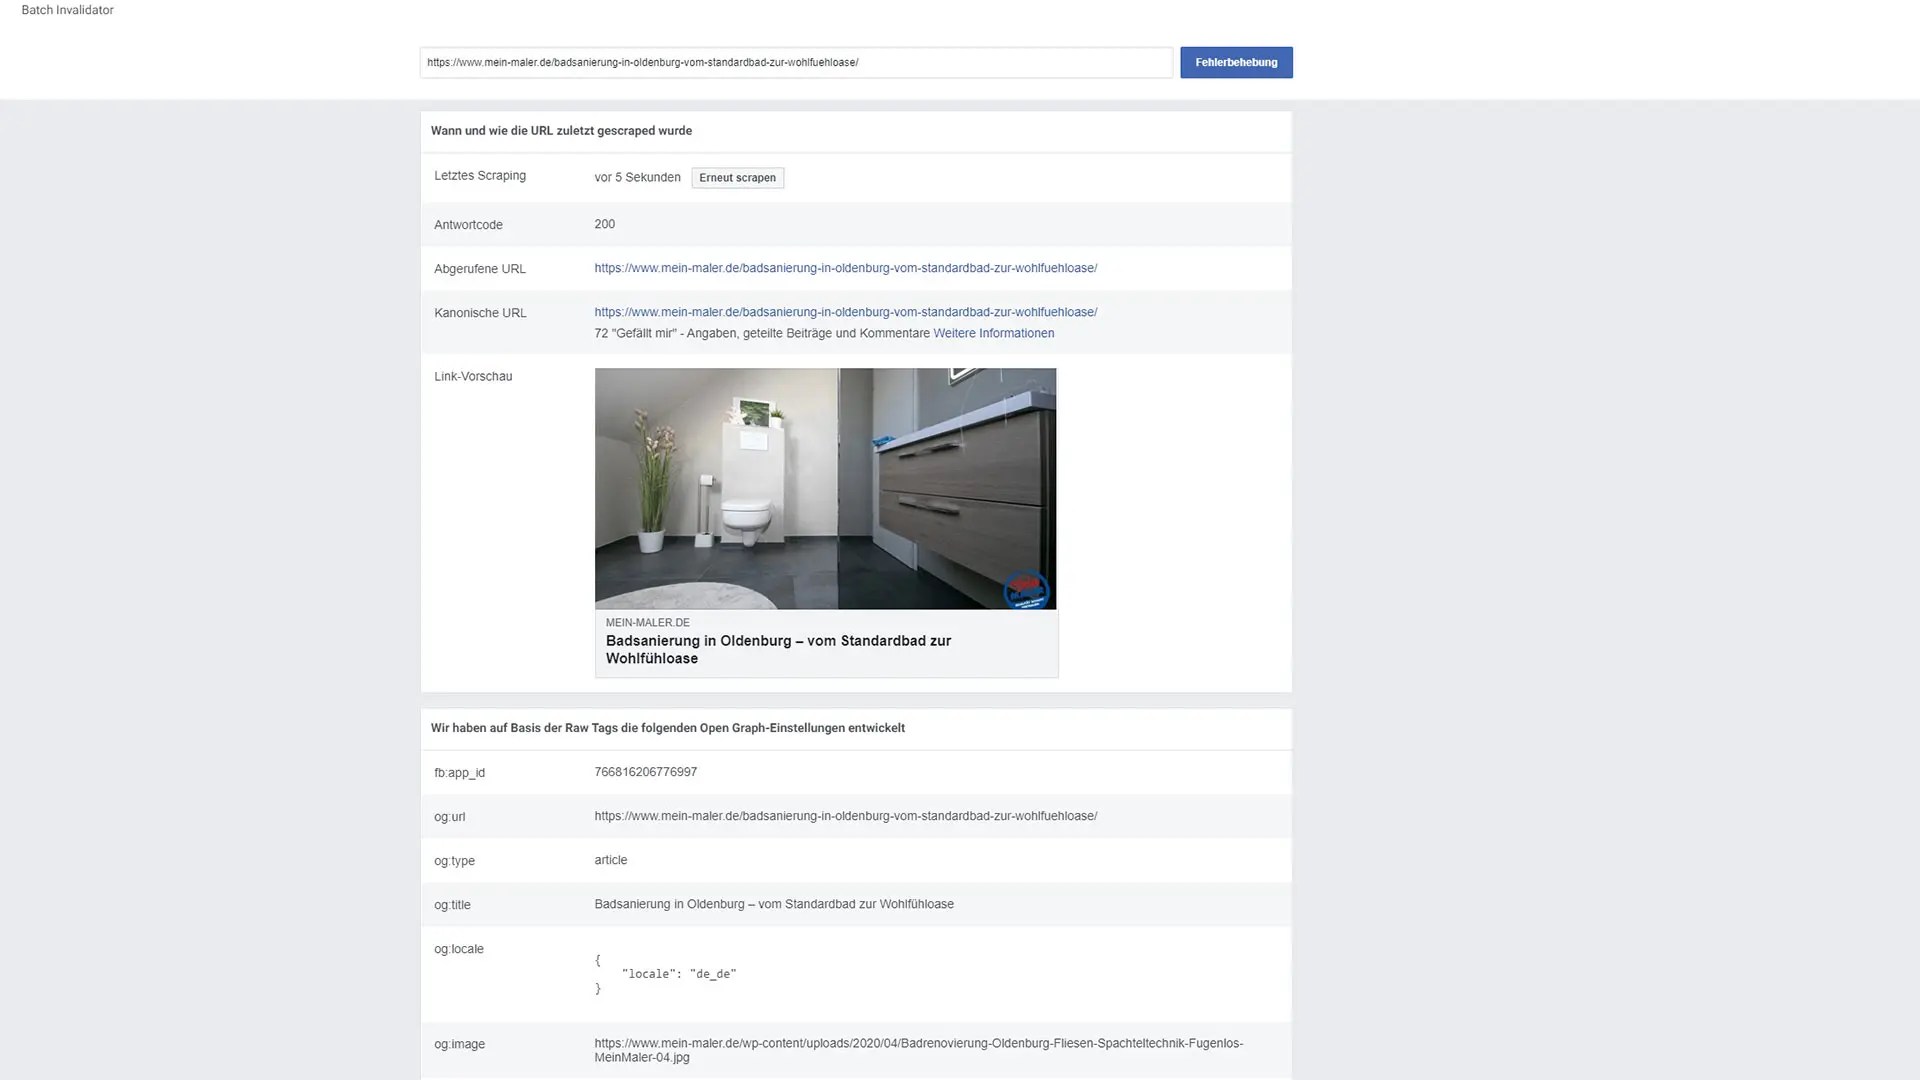Click the Weitere Informationen link
1920x1080 pixels.
pos(993,333)
